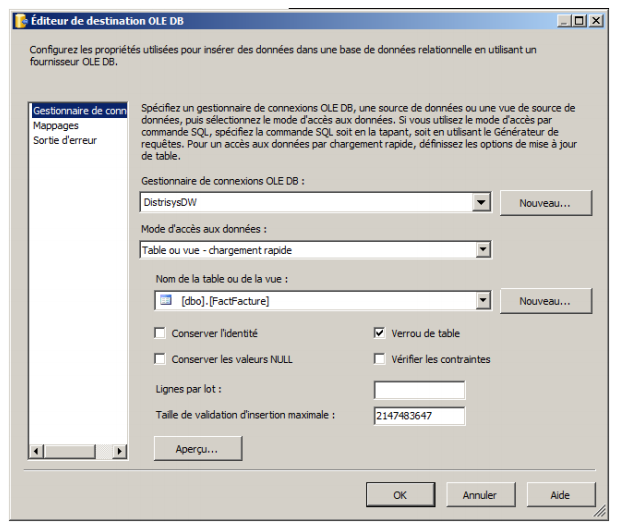
Task: Click the Annuler button
Action: click(x=480, y=495)
